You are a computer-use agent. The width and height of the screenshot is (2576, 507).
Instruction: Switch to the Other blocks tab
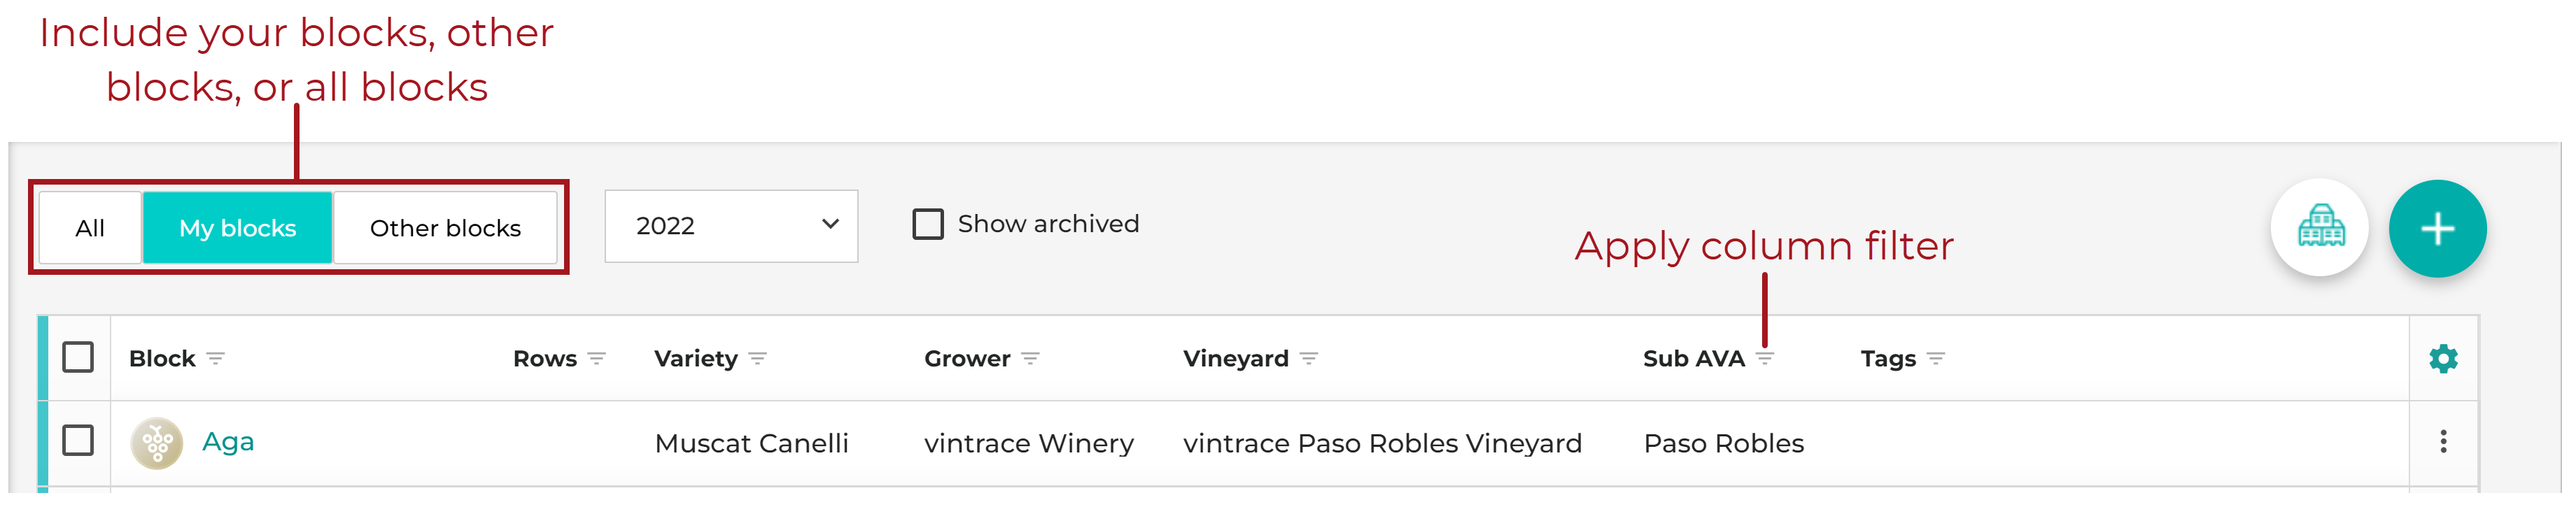pyautogui.click(x=445, y=228)
